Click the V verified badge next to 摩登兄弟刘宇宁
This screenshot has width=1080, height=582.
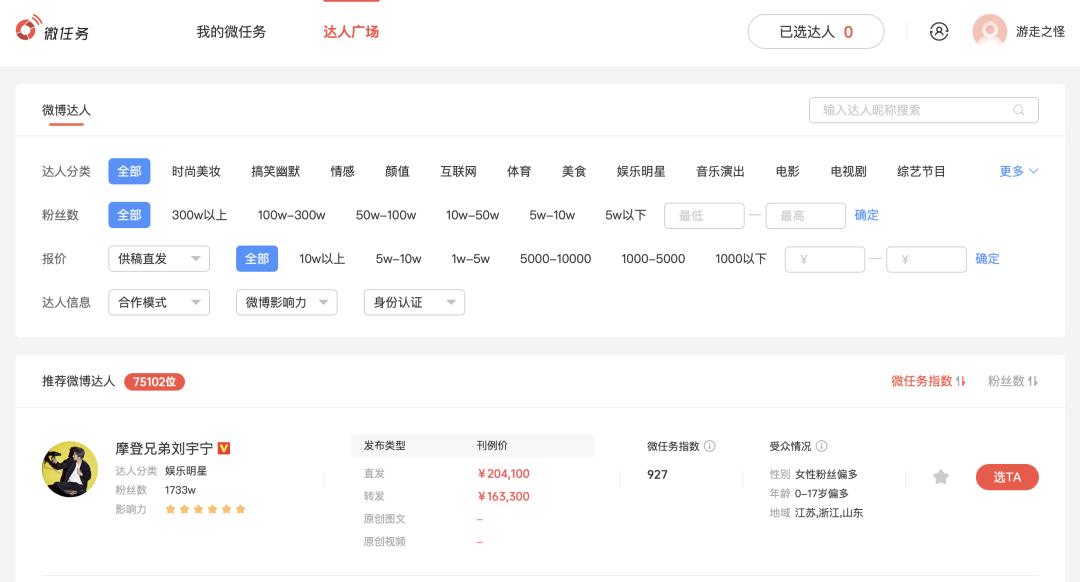(x=222, y=448)
